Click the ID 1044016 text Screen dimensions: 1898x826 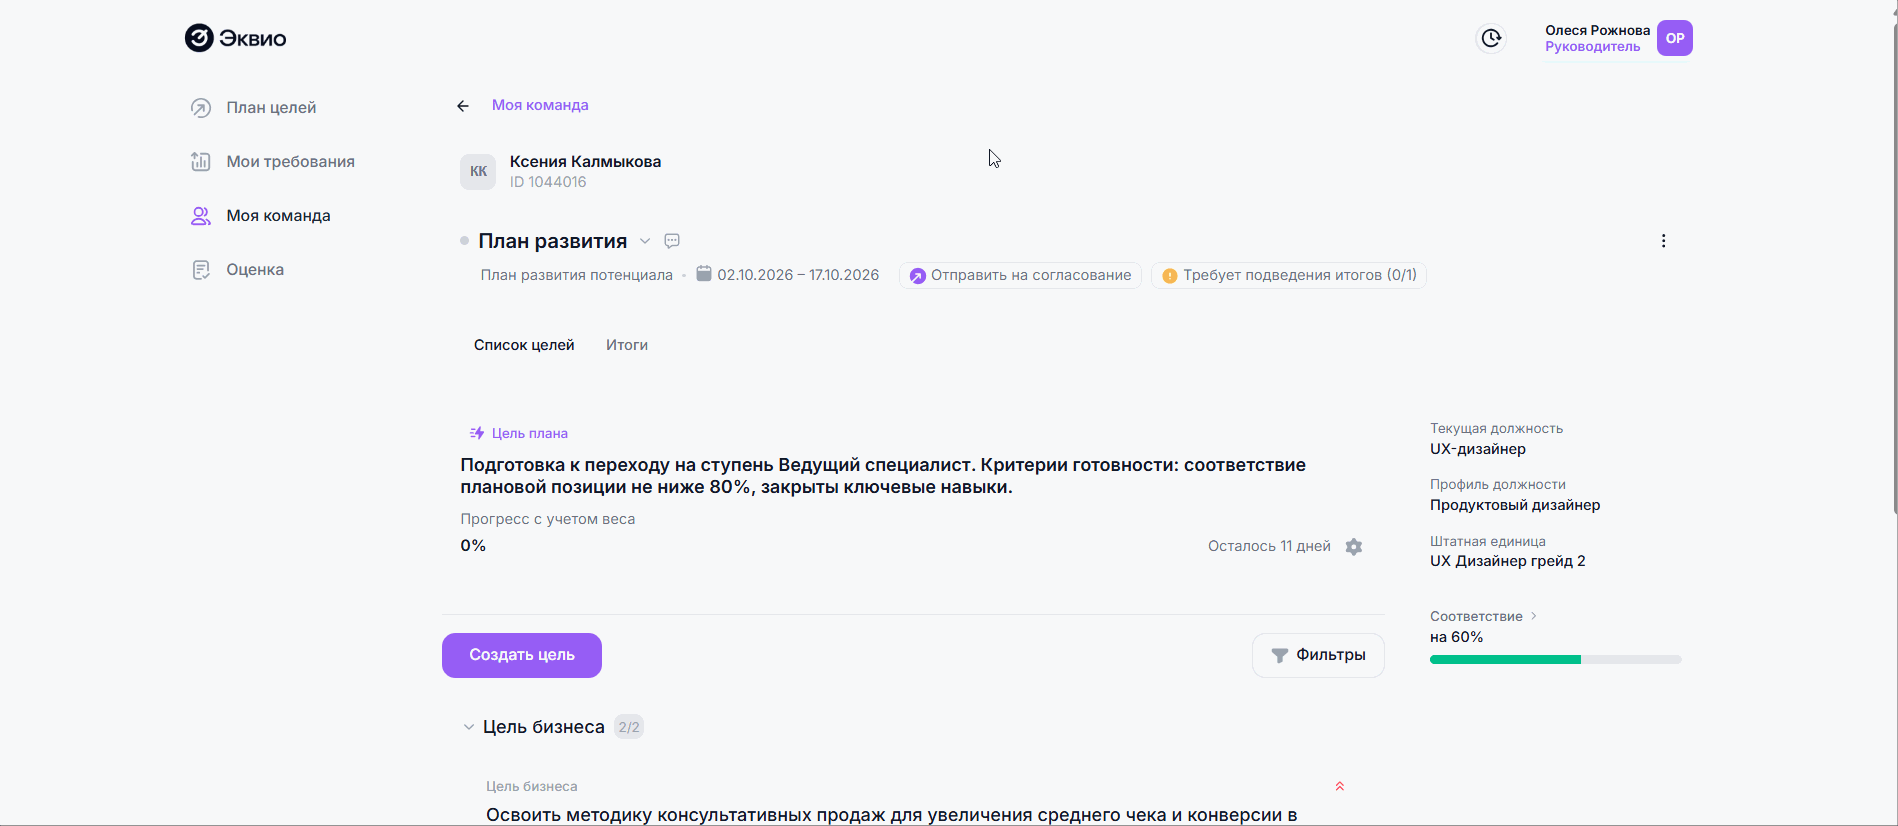pyautogui.click(x=548, y=182)
